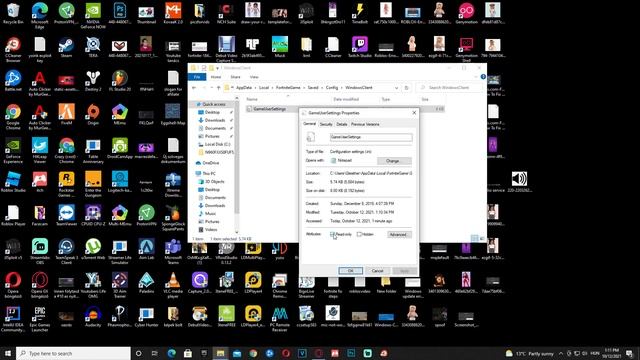Viewport: 640px width, 360px height.
Task: Click the taskbar search box
Action: click(x=73, y=353)
